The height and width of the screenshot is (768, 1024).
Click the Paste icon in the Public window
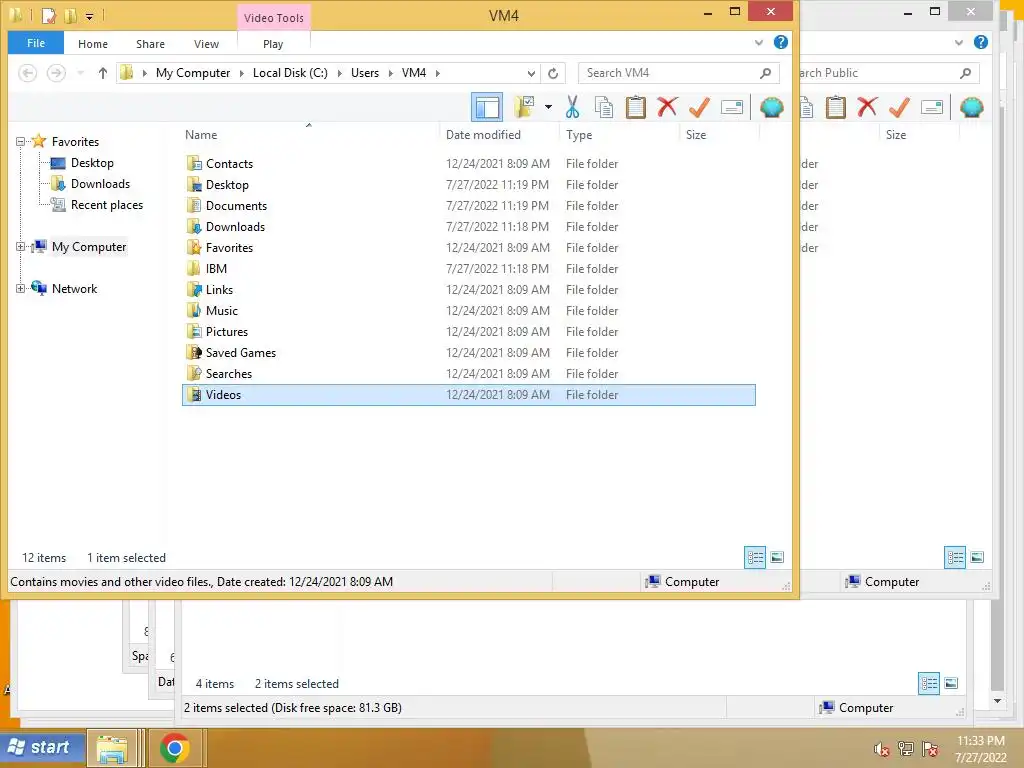(x=835, y=107)
